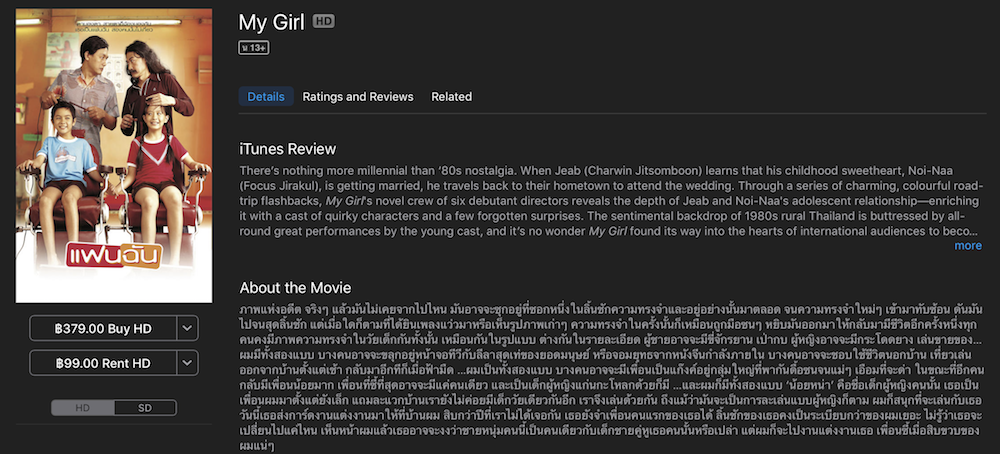Click the HD badge beside the title
The height and width of the screenshot is (454, 1000).
tap(323, 21)
